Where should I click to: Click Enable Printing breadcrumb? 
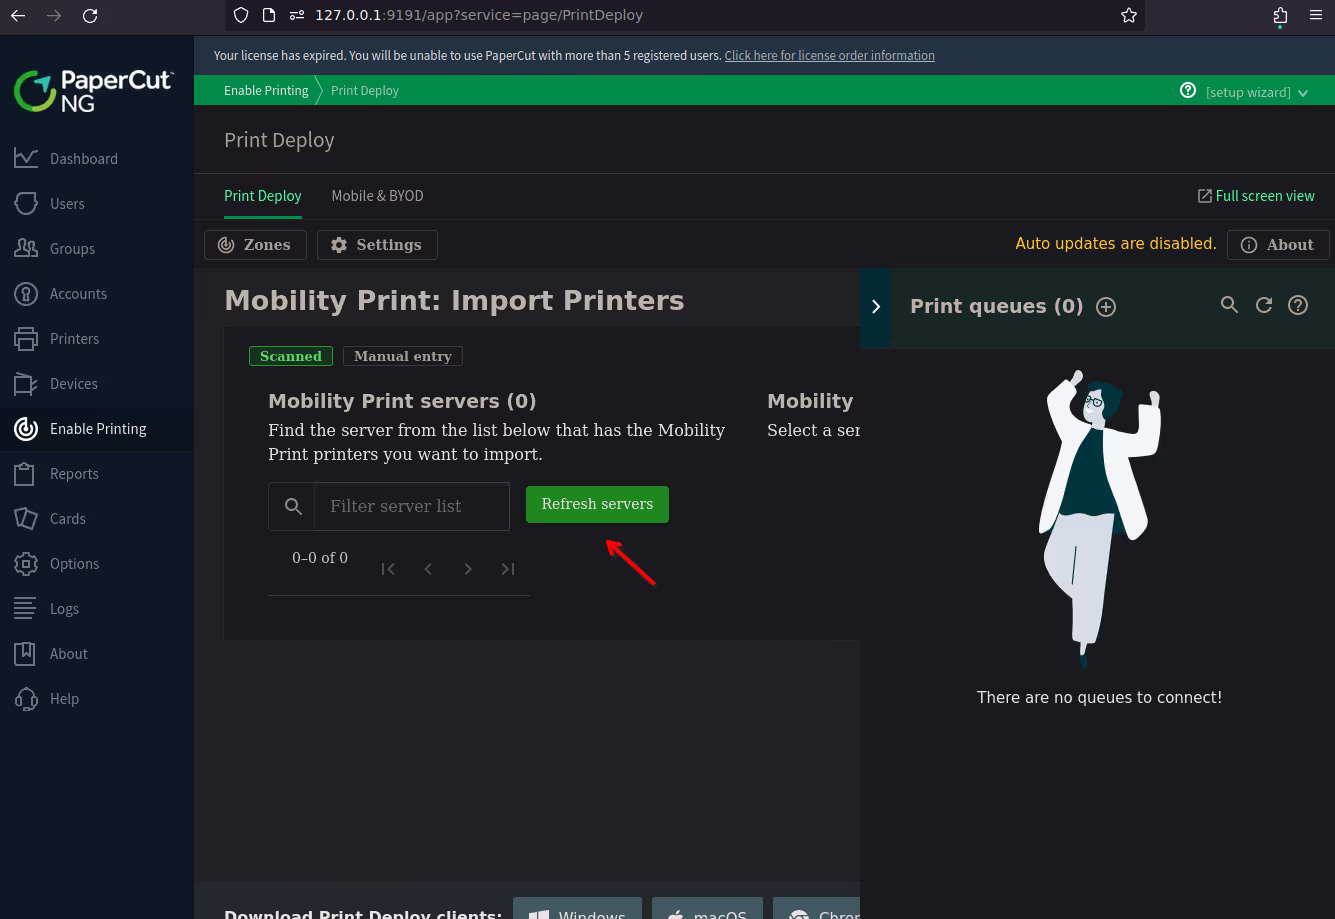[x=266, y=90]
